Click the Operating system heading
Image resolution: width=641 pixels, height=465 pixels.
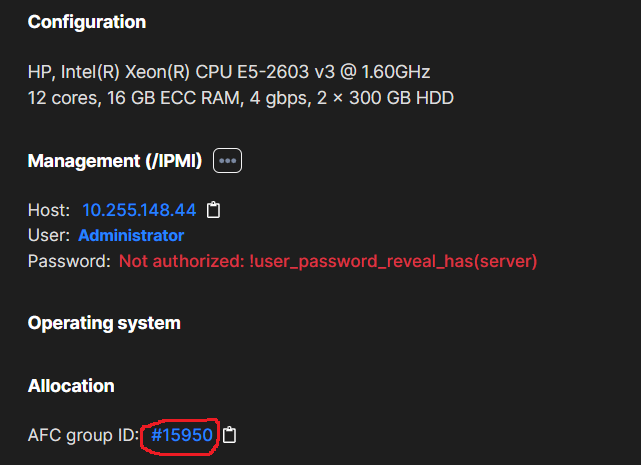coord(104,323)
